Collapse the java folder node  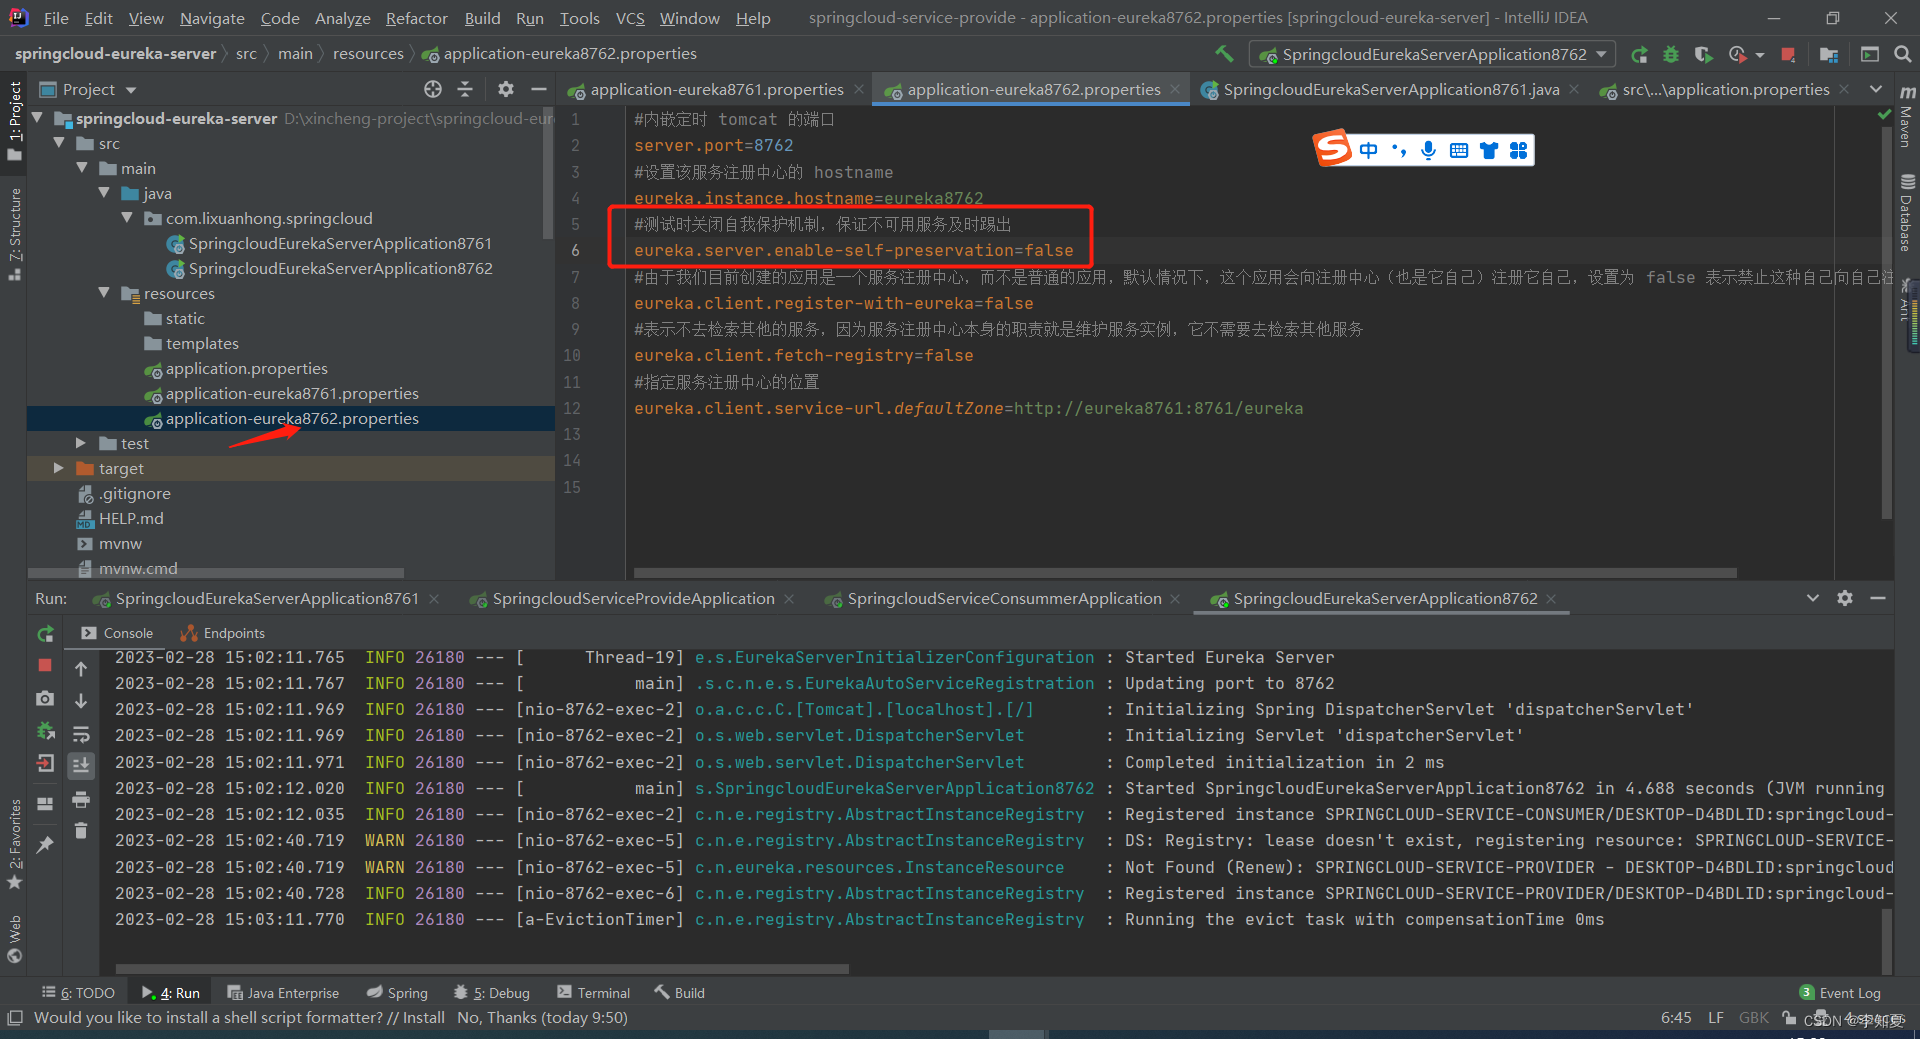104,193
